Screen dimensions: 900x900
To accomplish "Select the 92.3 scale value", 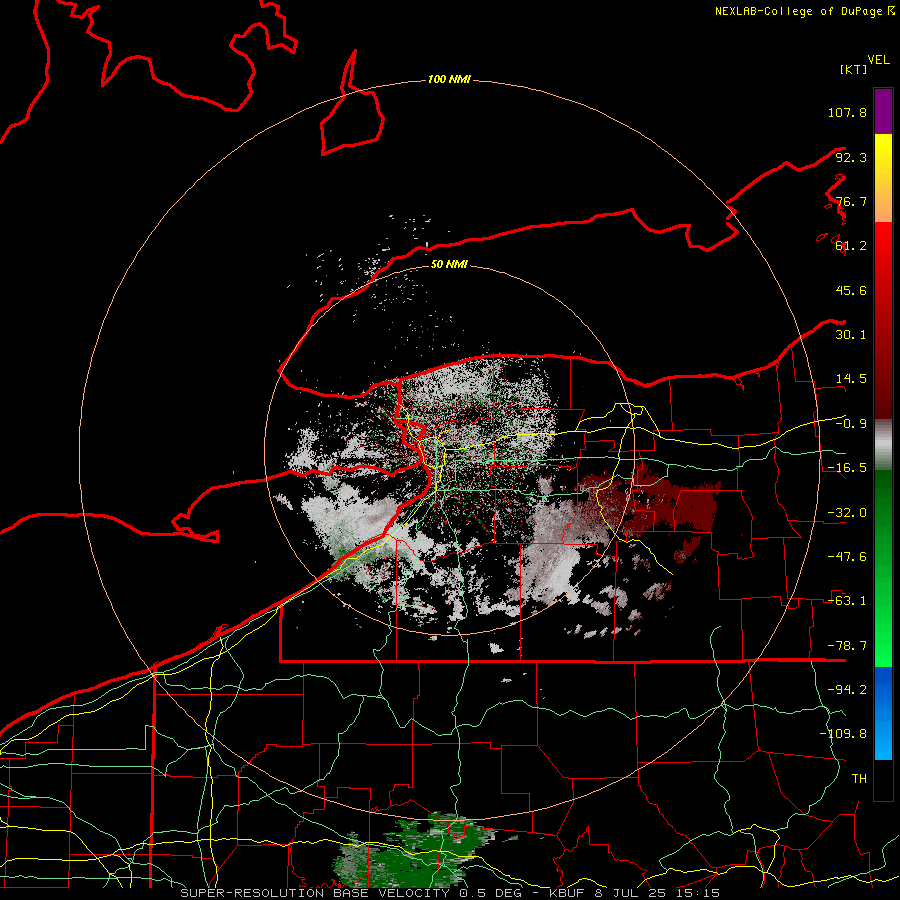I will 851,157.
